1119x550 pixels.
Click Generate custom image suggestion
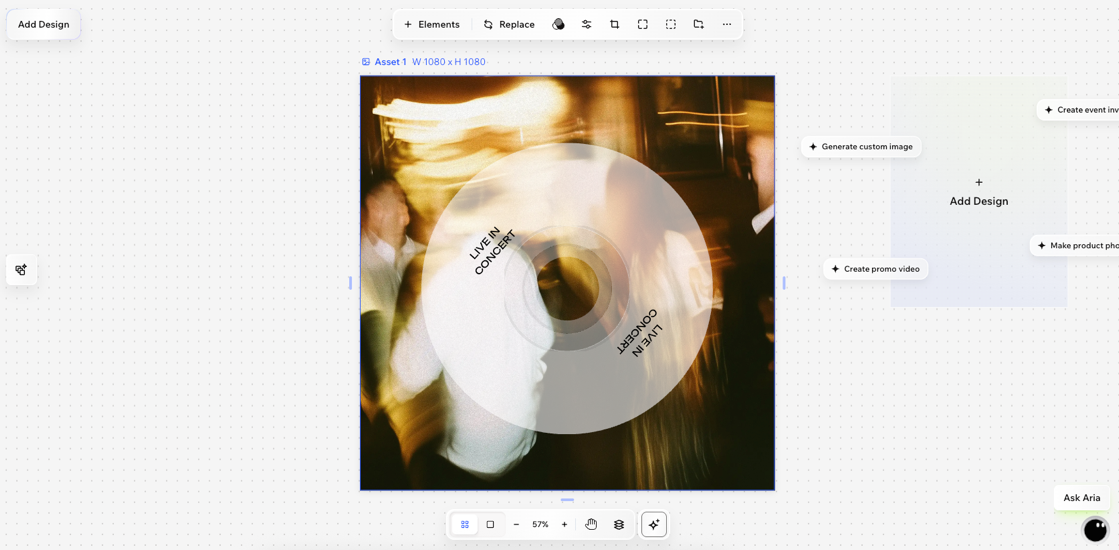pyautogui.click(x=861, y=147)
